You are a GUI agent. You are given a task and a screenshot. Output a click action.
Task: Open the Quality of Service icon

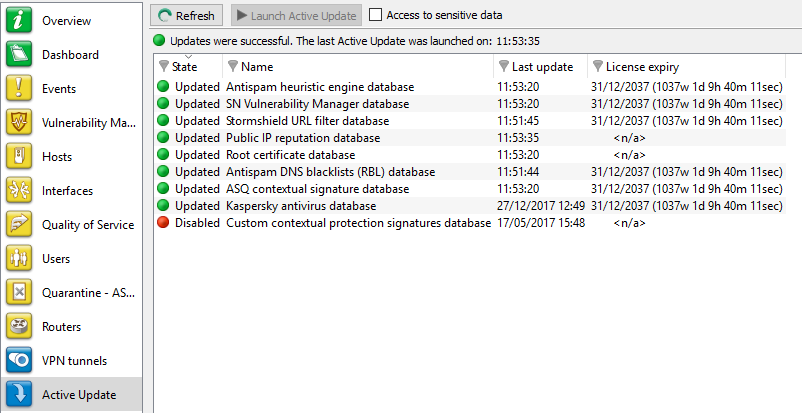[x=19, y=225]
